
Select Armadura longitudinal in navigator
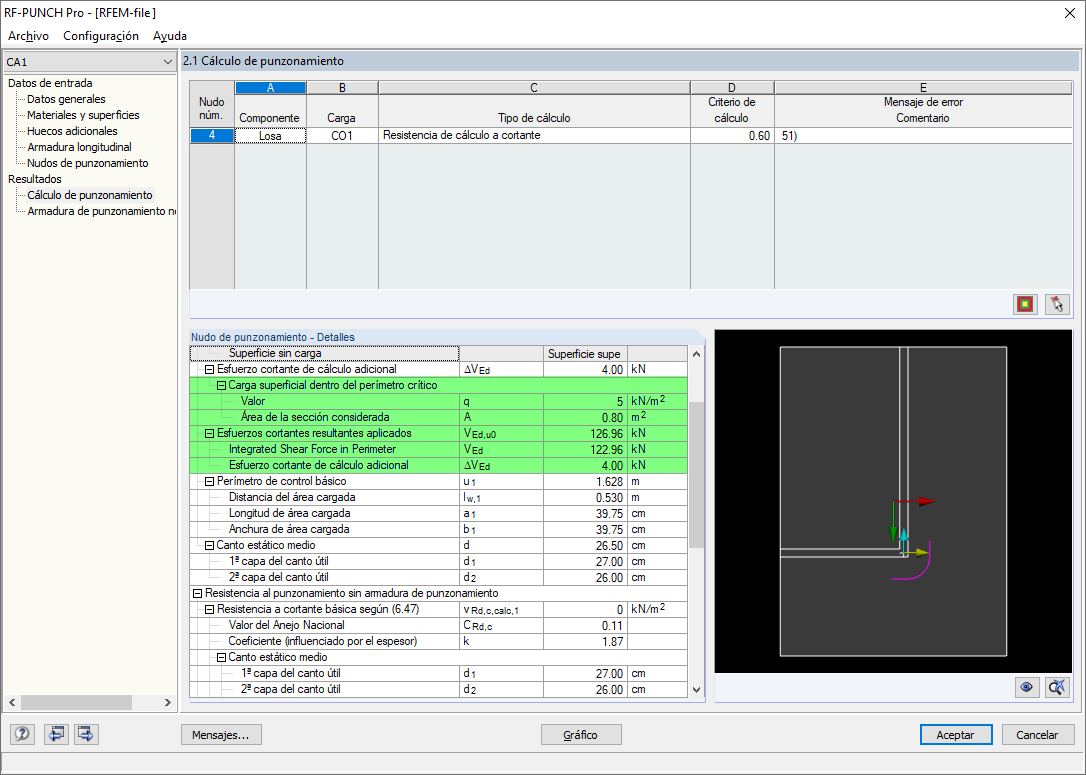[79, 147]
